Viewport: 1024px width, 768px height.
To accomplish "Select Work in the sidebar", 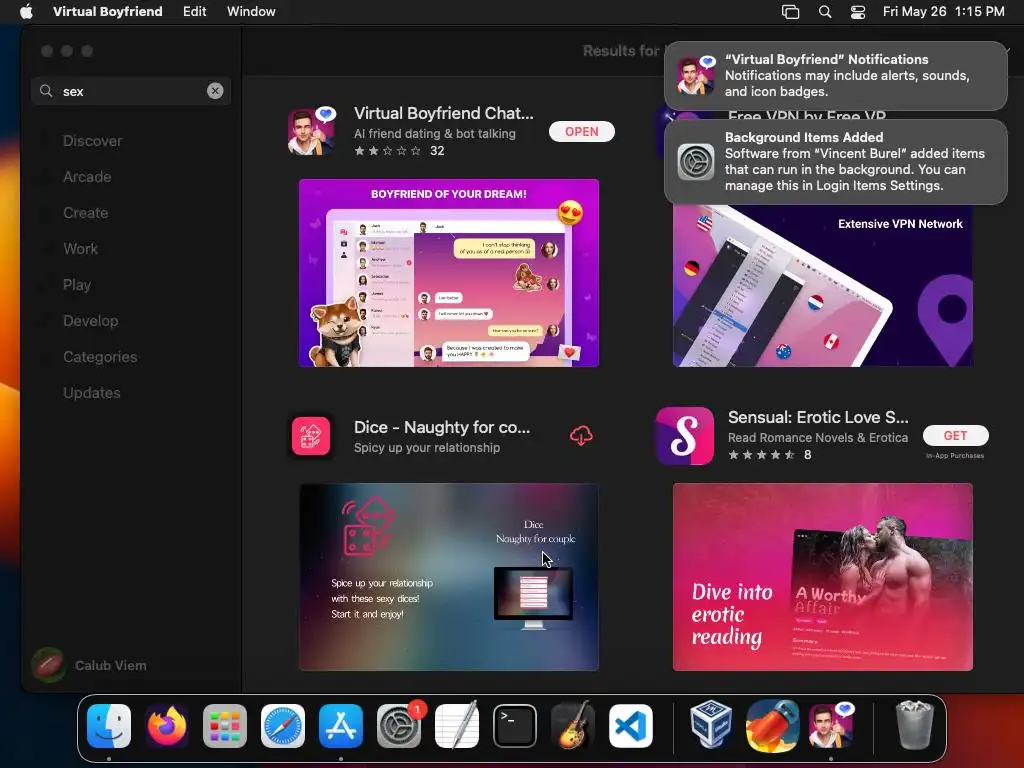I will [x=80, y=249].
